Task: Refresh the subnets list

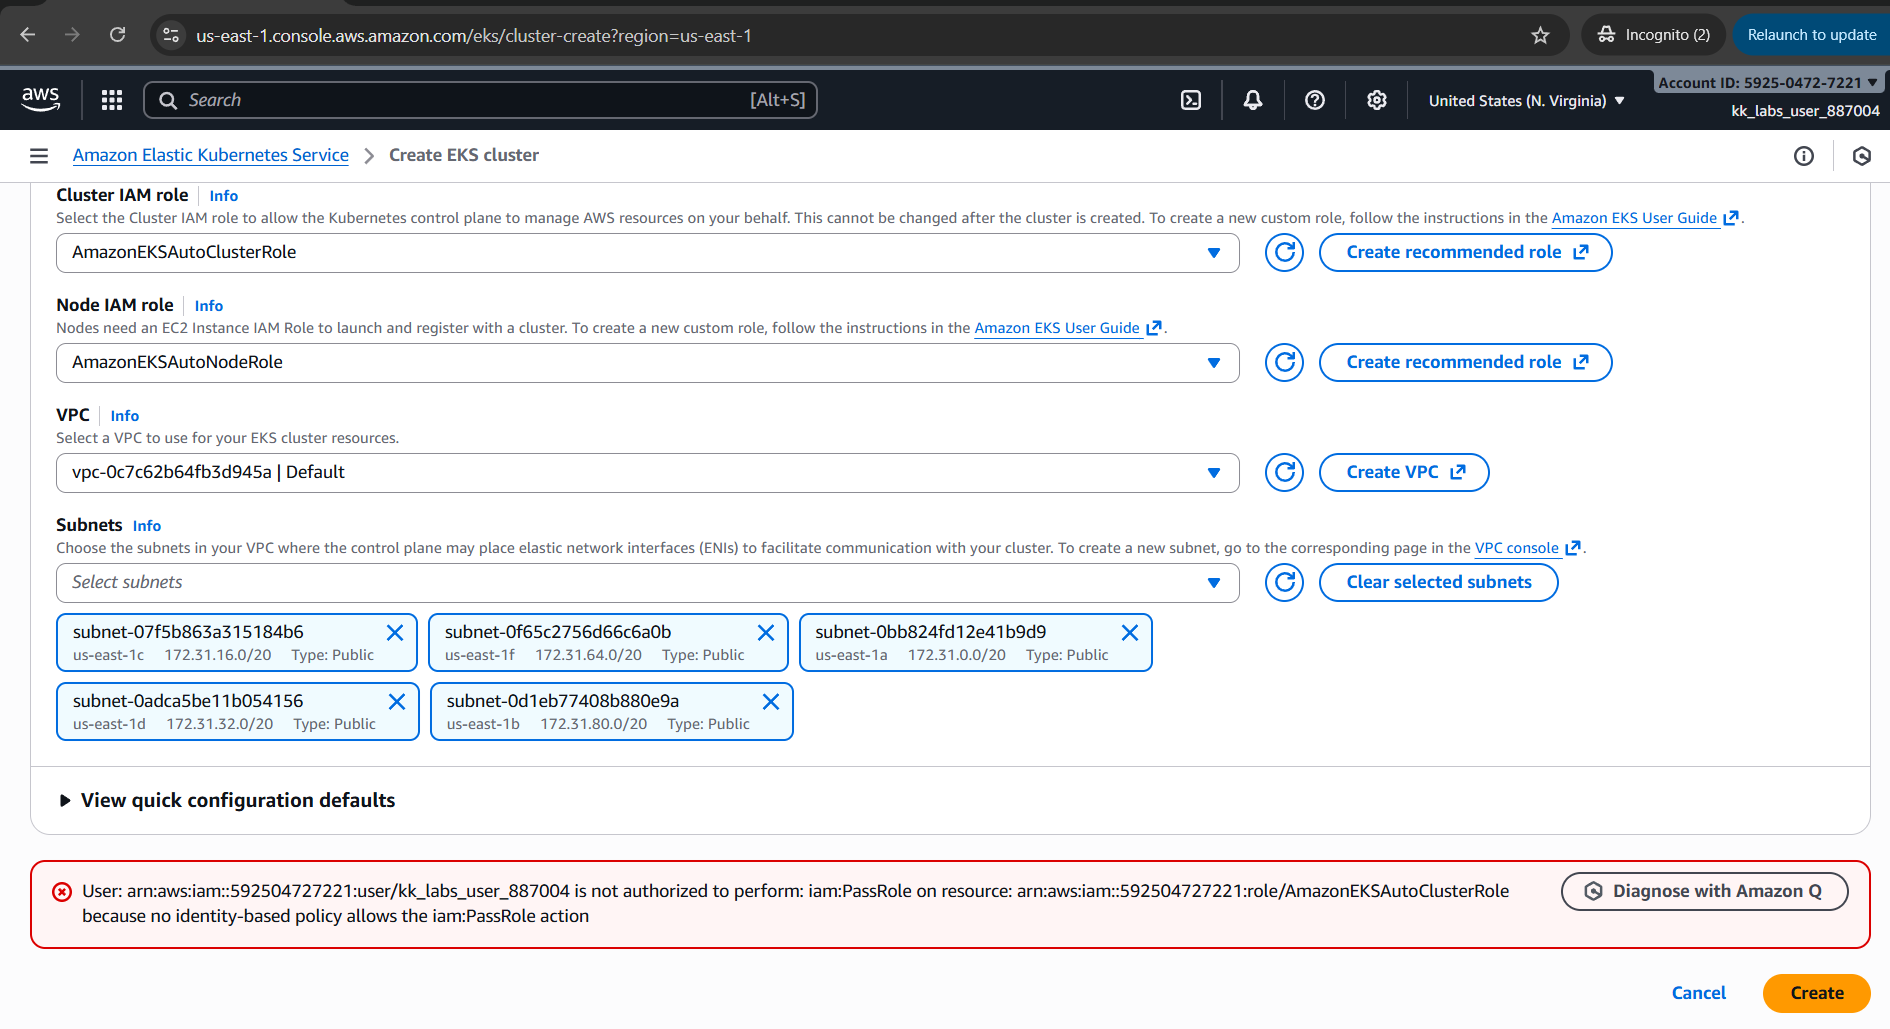Action: coord(1285,583)
